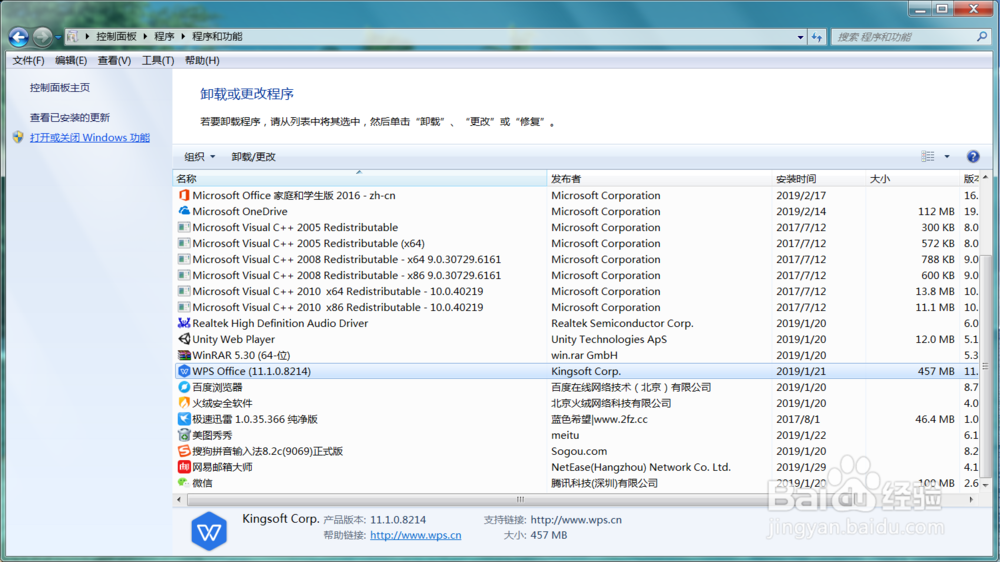
Task: Open 查看已安装的更新 link
Action: 70,117
